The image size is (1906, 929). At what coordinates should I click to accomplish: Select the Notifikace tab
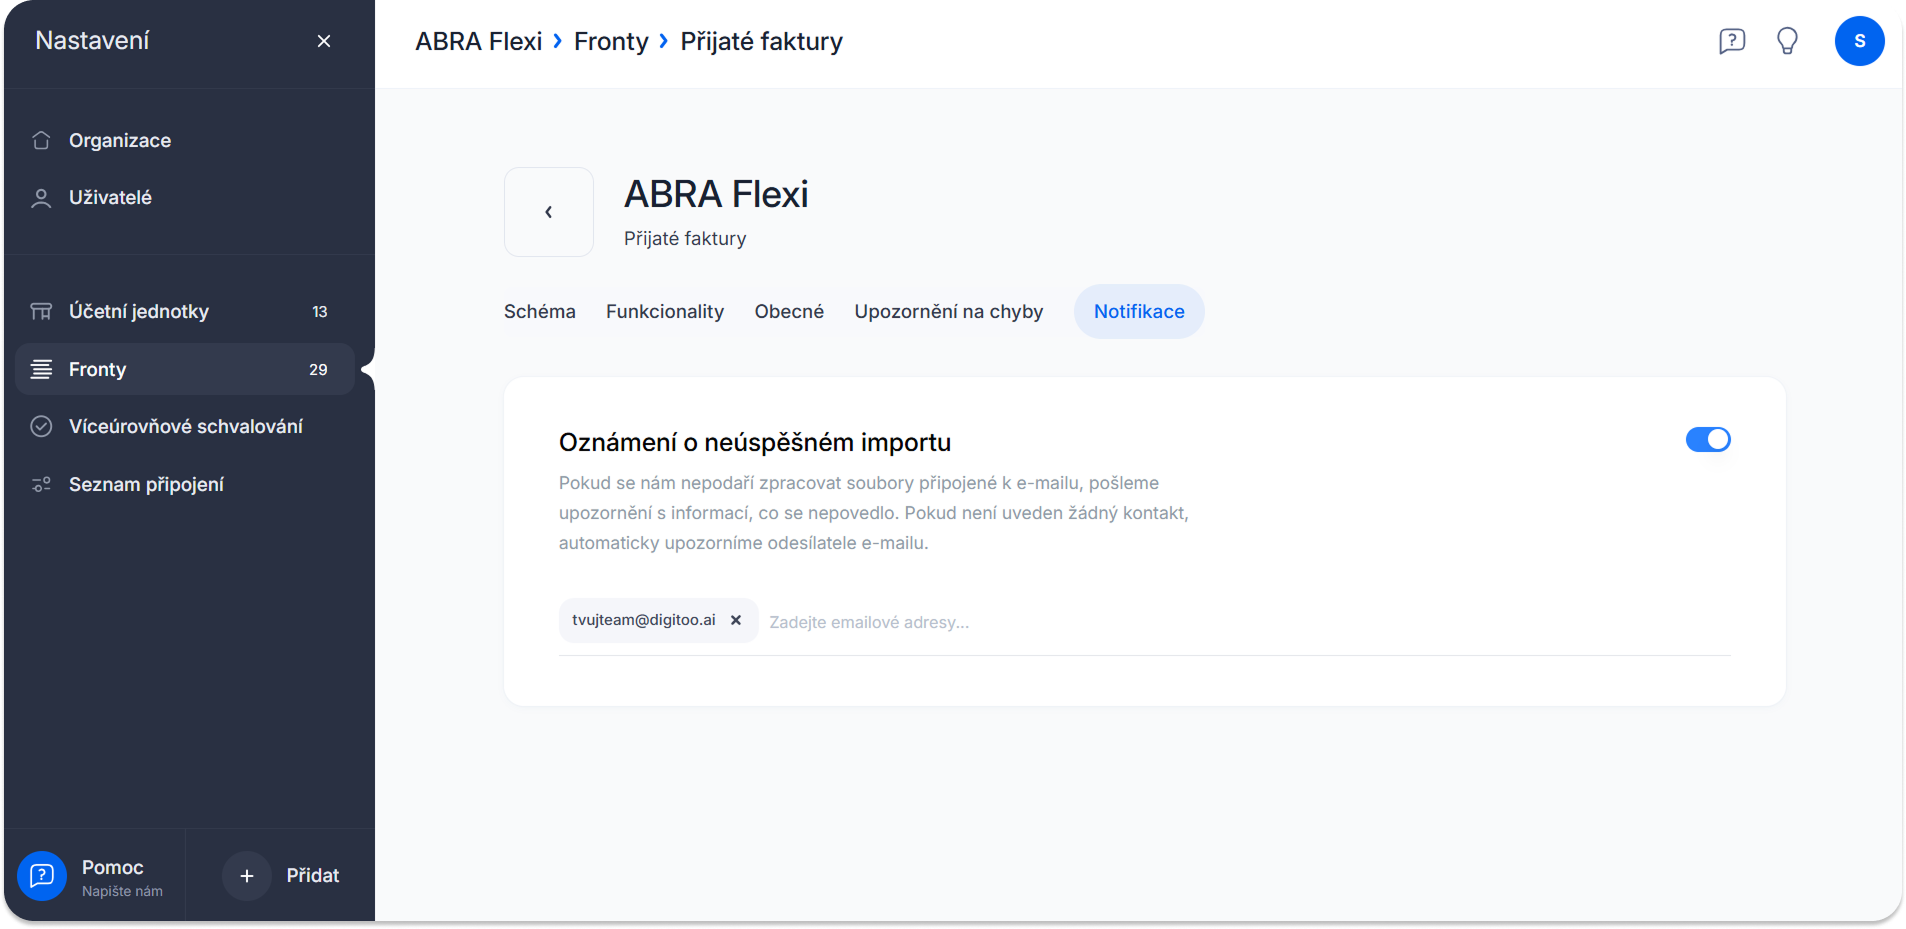point(1139,311)
